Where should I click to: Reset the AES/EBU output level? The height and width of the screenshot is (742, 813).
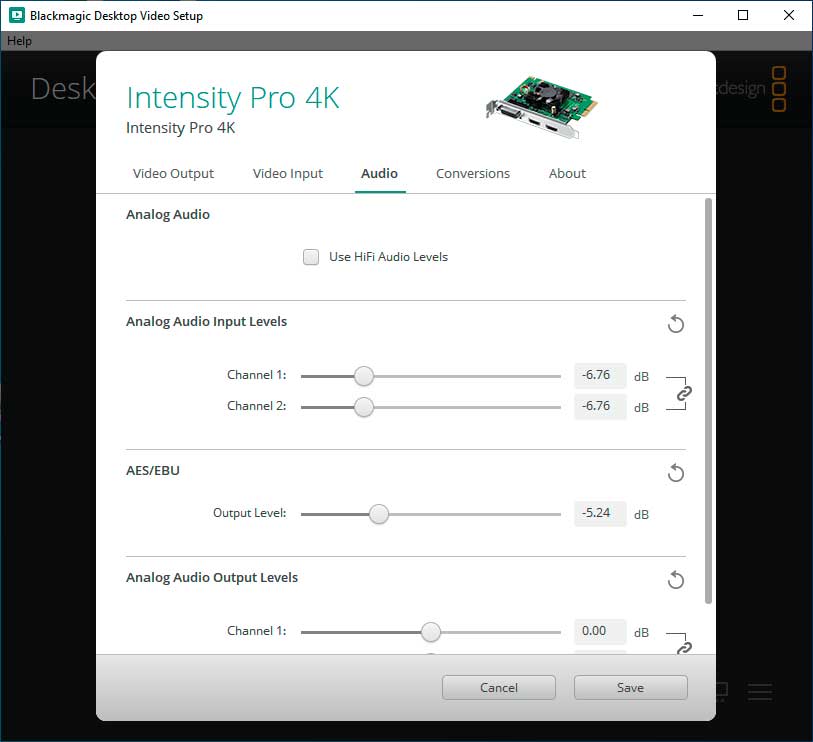(x=676, y=473)
